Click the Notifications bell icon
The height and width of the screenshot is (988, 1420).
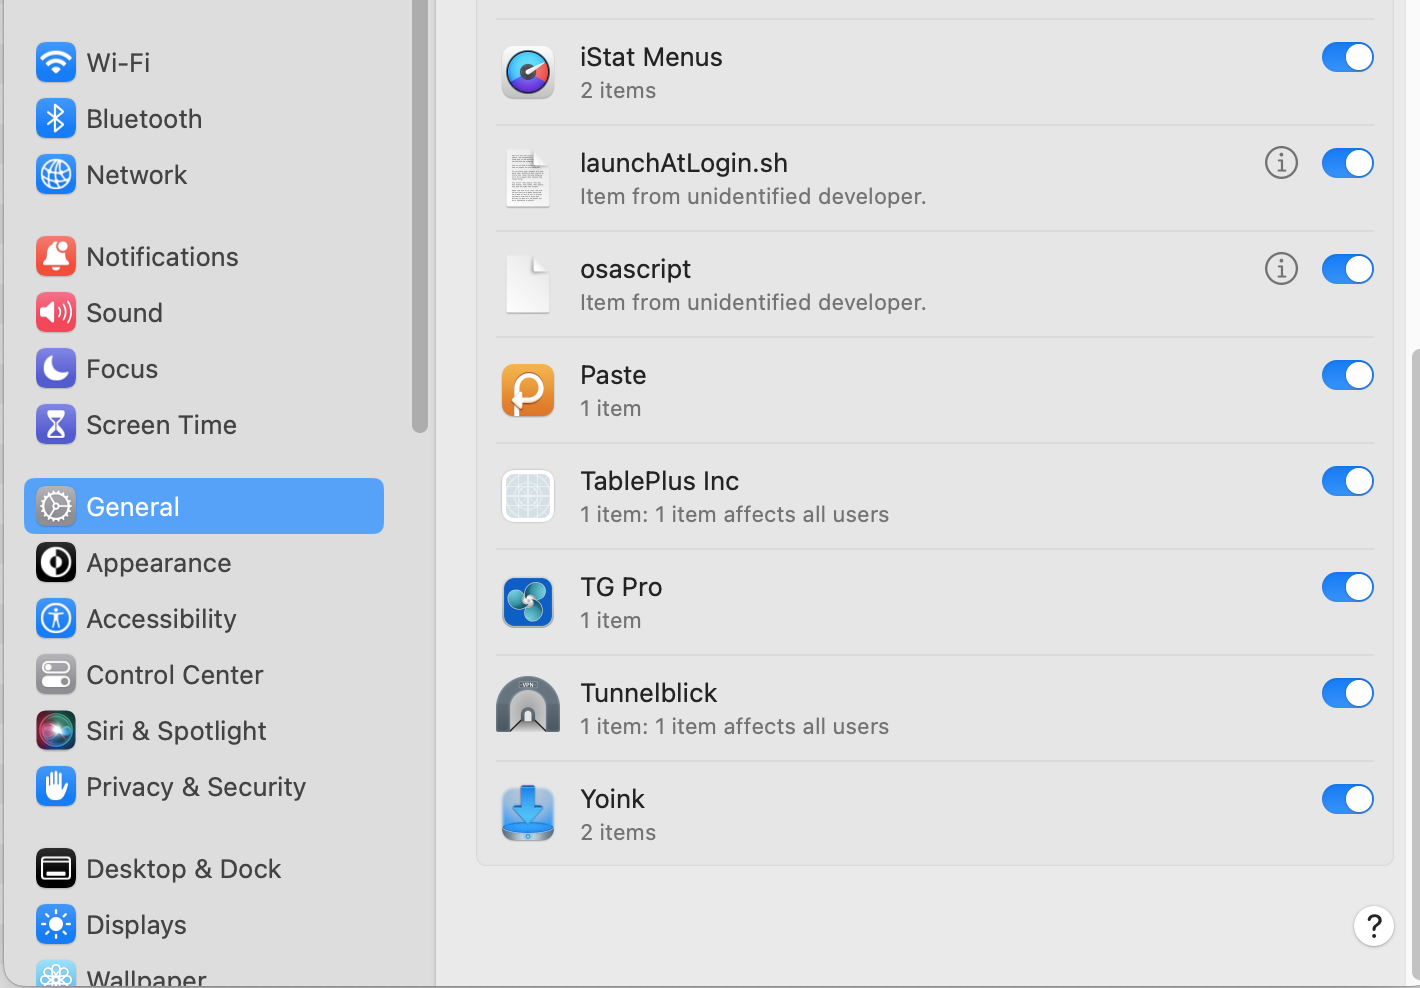(56, 256)
